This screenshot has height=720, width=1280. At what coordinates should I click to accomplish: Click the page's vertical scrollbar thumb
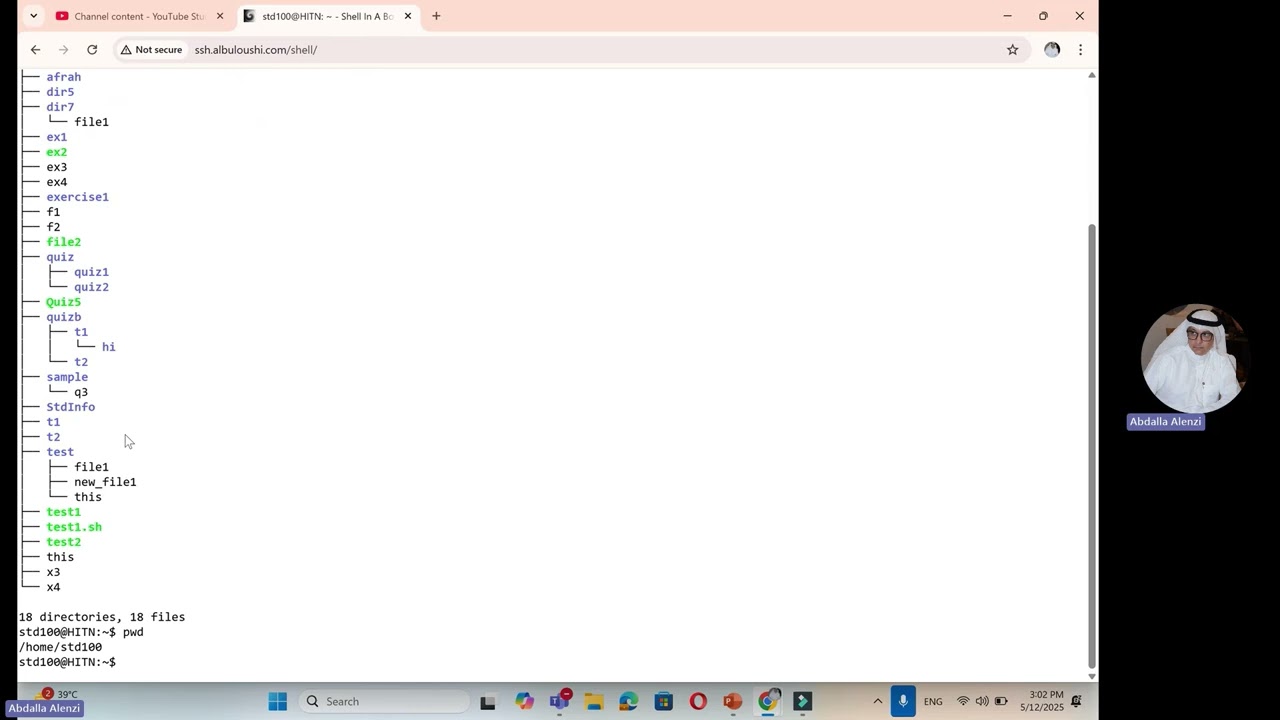[1091, 445]
